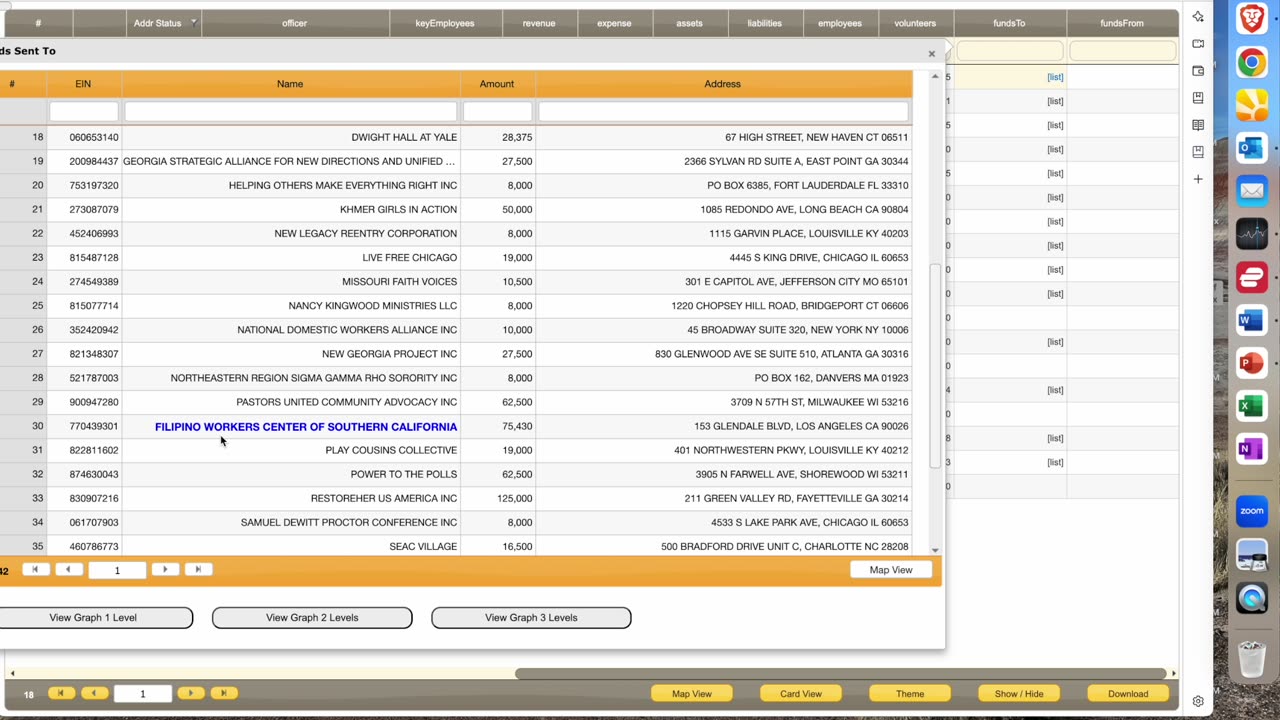Click the Address filter input field
The width and height of the screenshot is (1280, 720).
pos(723,111)
